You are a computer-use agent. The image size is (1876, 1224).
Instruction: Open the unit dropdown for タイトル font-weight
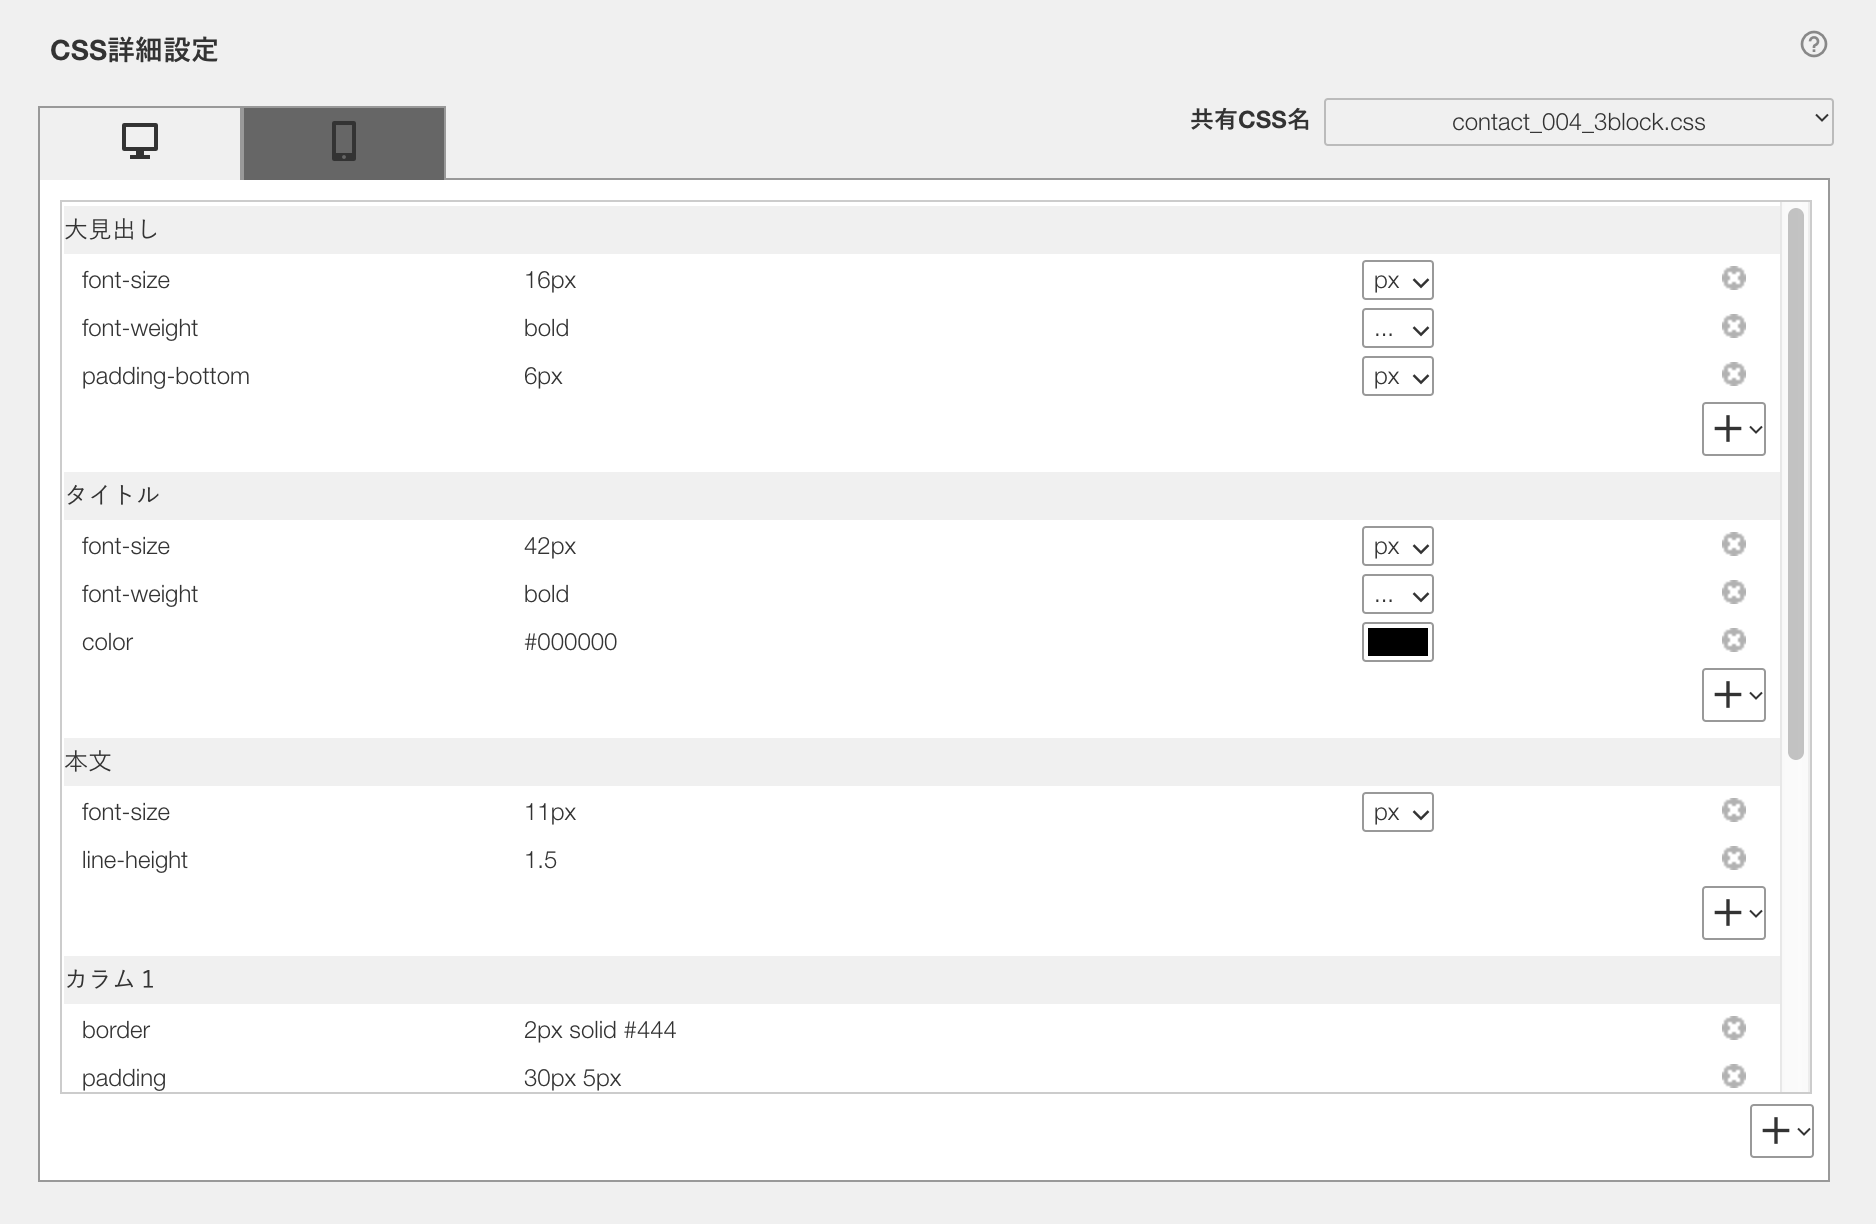[x=1397, y=593]
